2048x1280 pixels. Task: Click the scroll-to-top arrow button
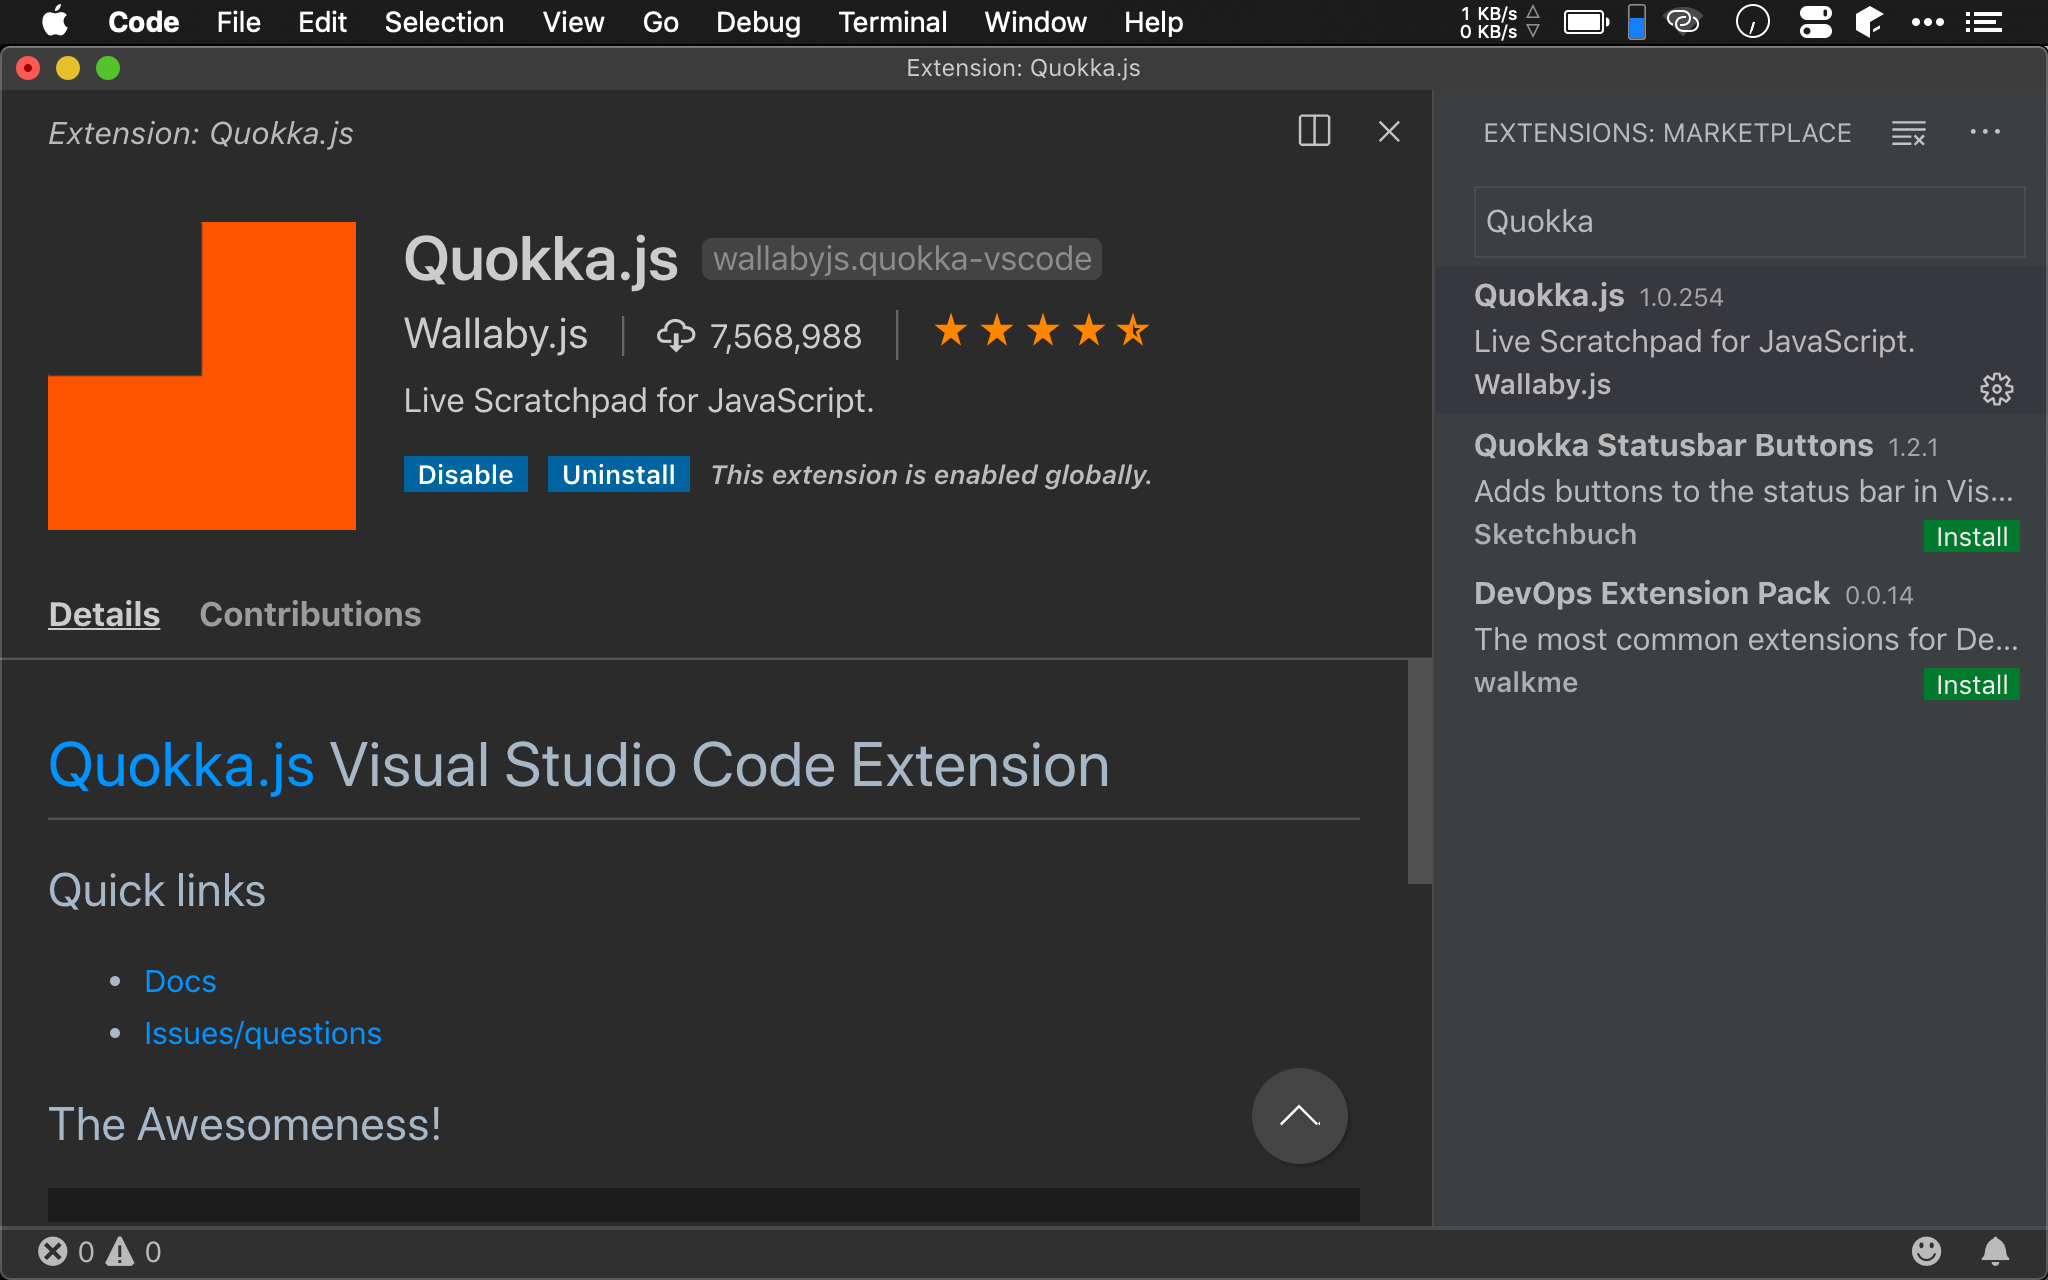click(1299, 1116)
